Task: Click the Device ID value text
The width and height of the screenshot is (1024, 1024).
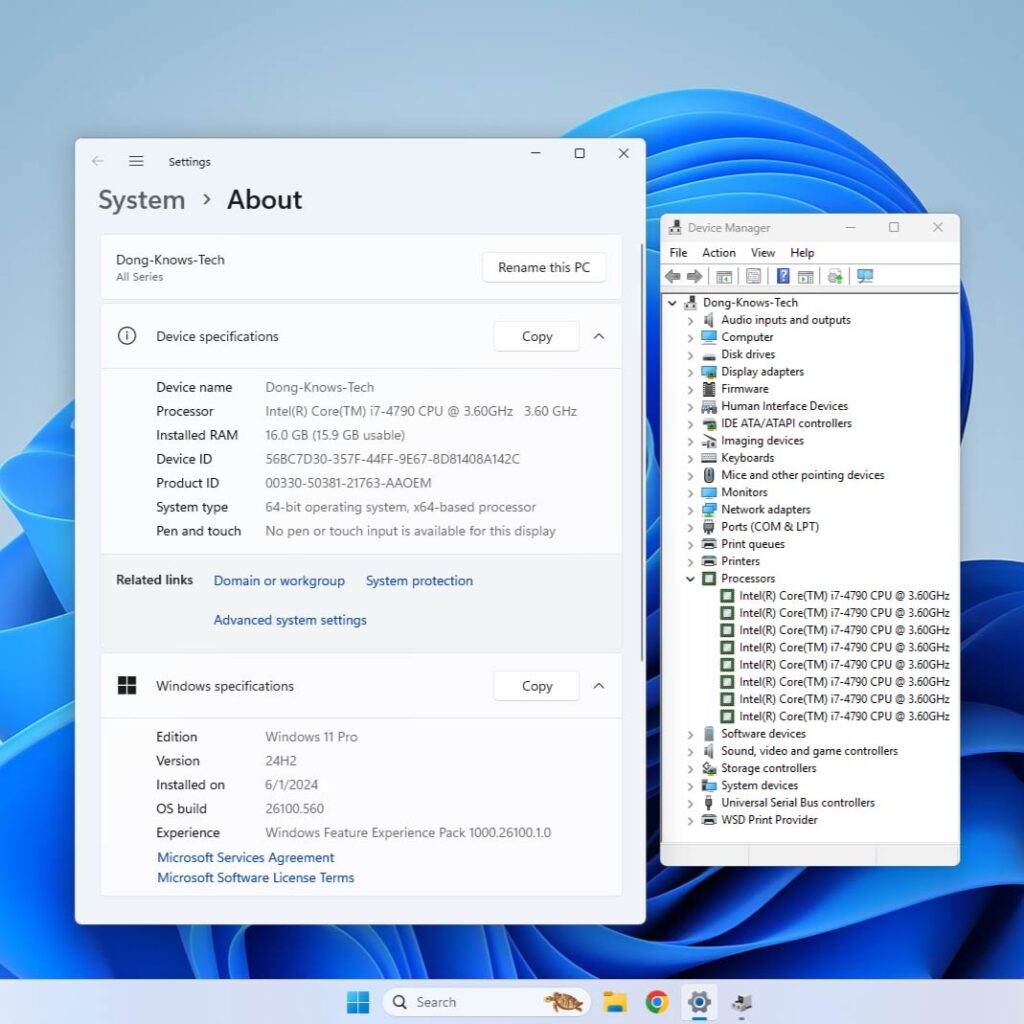Action: (x=392, y=459)
